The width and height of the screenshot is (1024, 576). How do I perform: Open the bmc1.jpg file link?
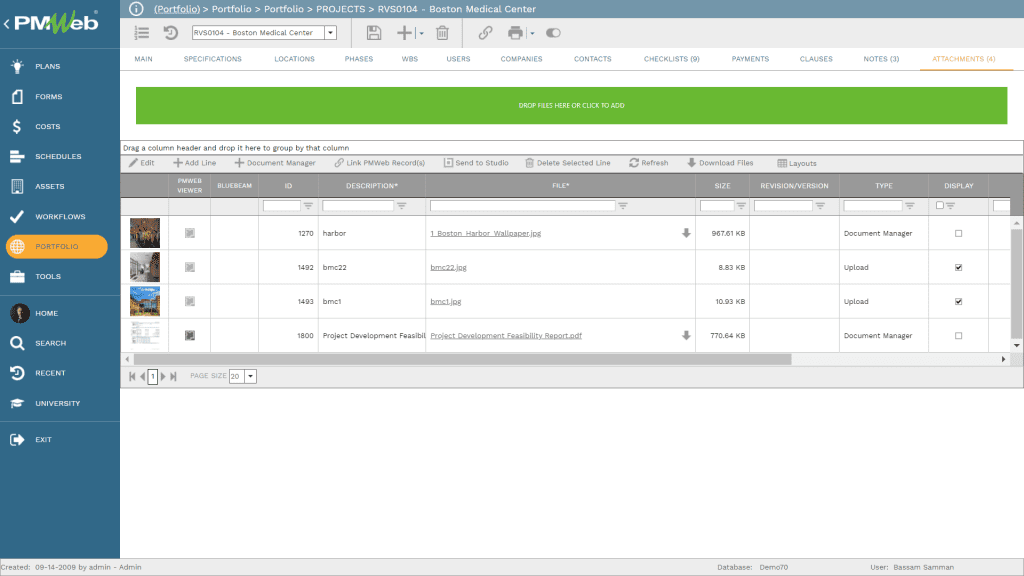click(445, 301)
